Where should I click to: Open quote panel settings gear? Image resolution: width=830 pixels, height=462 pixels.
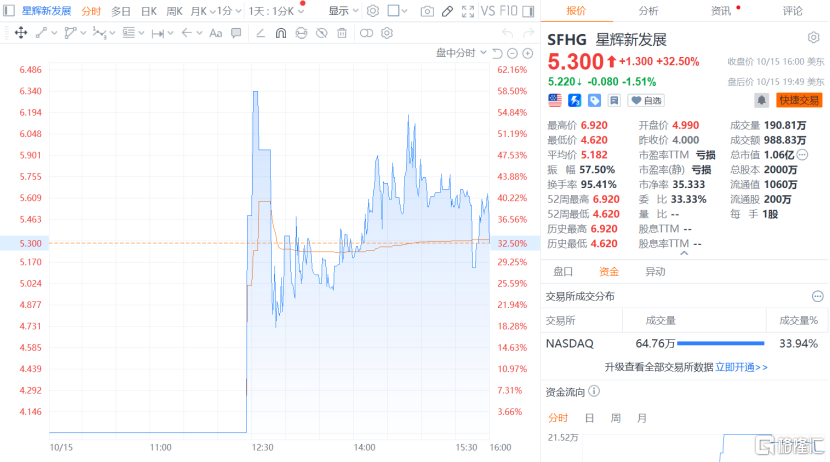pyautogui.click(x=814, y=38)
